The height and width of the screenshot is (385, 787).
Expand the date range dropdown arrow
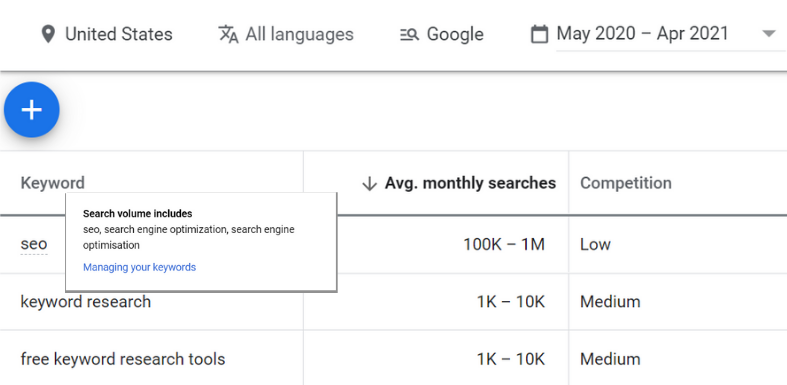pyautogui.click(x=768, y=34)
